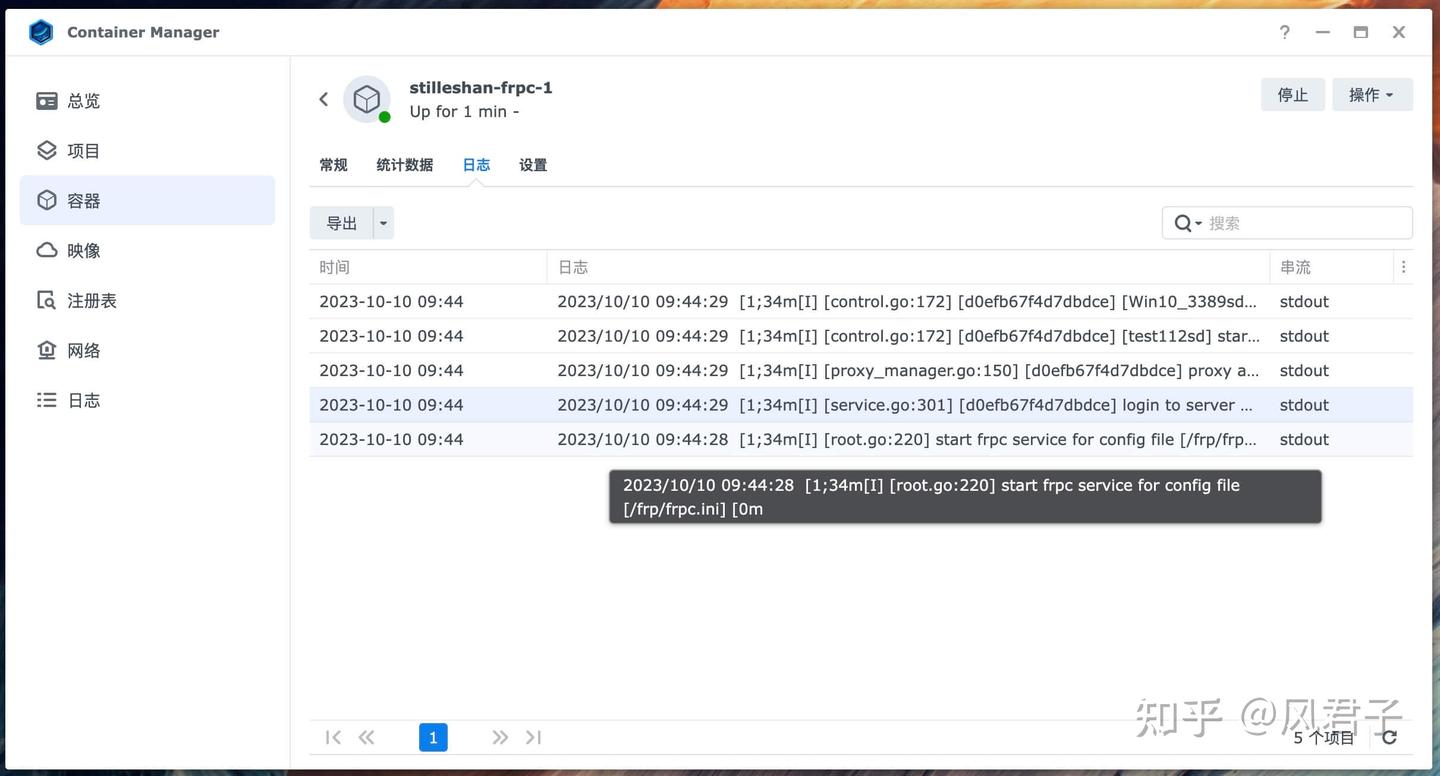Select the service.go:301 login to server row
This screenshot has width=1440, height=776.
[861, 405]
